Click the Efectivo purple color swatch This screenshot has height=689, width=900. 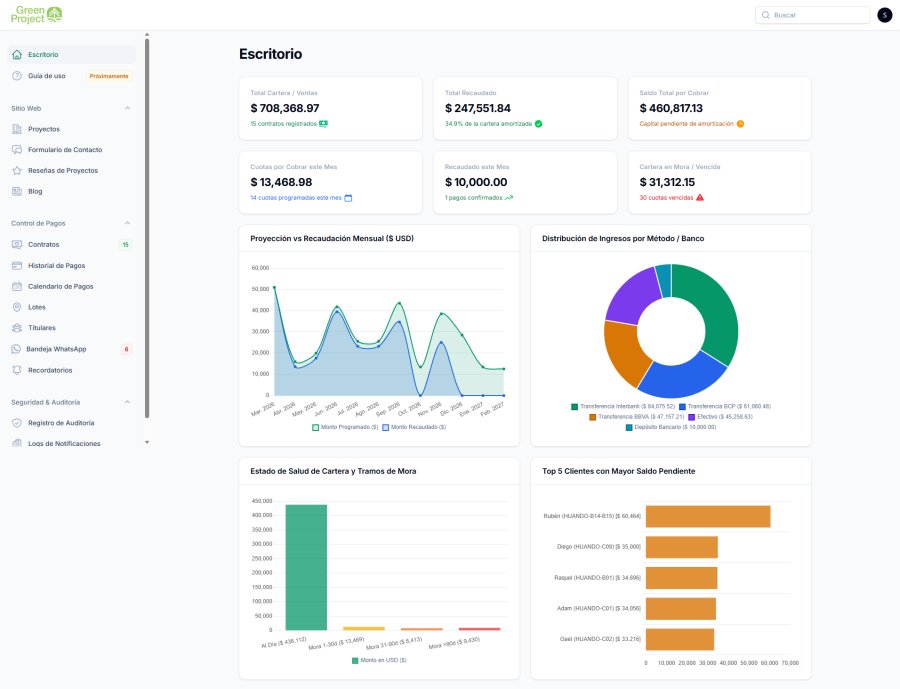pyautogui.click(x=692, y=417)
